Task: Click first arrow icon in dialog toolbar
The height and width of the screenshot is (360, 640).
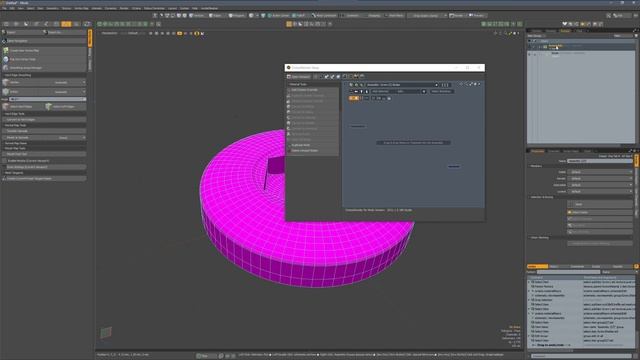Action: point(327,76)
